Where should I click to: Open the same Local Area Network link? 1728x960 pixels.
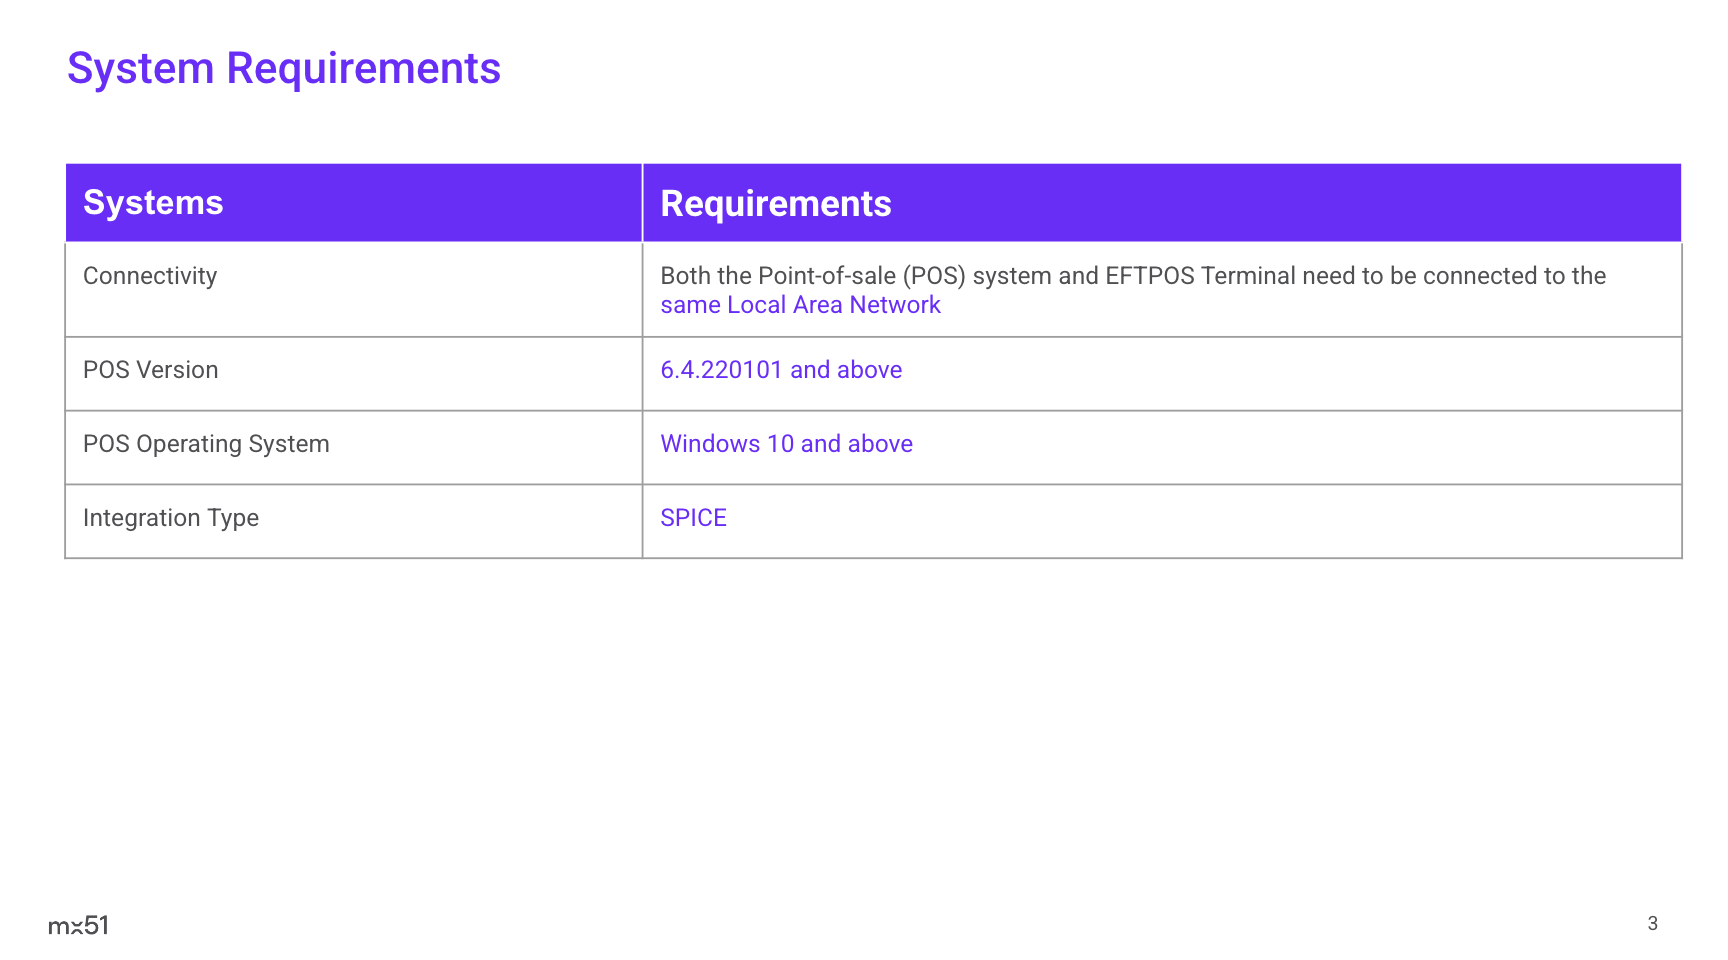800,305
